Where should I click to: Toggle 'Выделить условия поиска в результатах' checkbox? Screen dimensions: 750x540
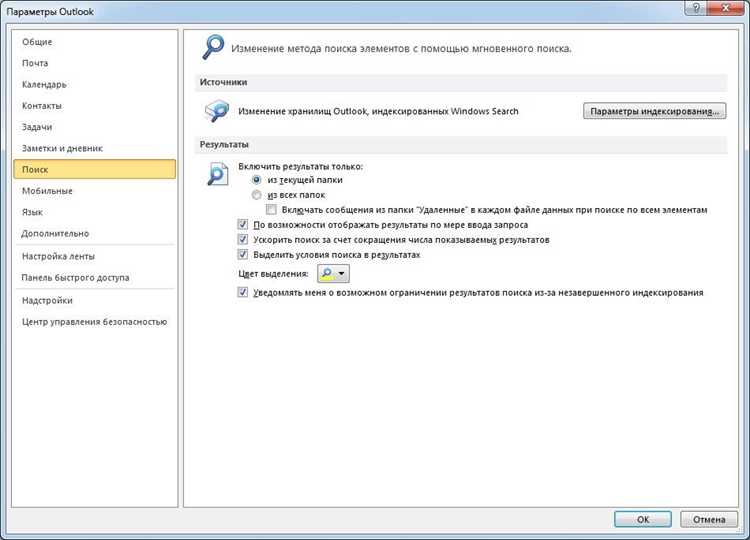[x=243, y=254]
